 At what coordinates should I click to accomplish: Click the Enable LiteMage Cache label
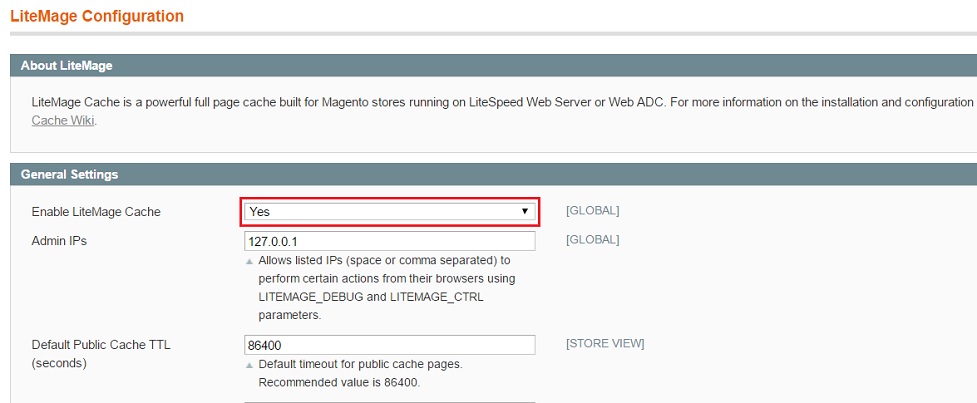(x=96, y=212)
